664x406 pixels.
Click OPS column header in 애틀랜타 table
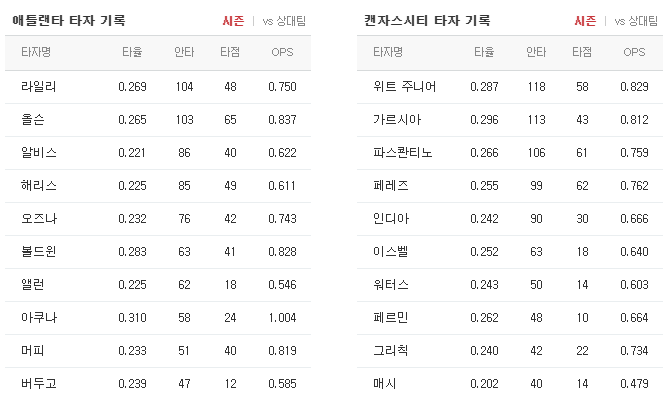pos(282,52)
